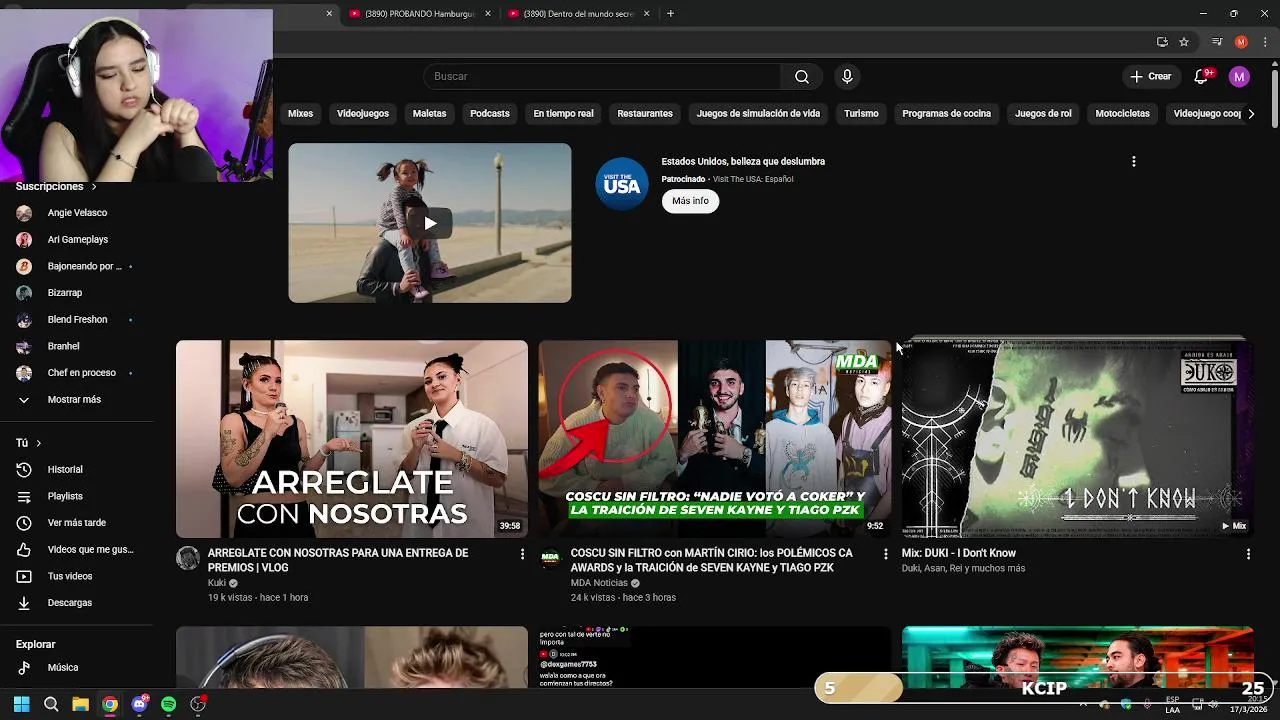Select the Mixes filter chip
Viewport: 1280px width, 720px height.
[x=301, y=114]
